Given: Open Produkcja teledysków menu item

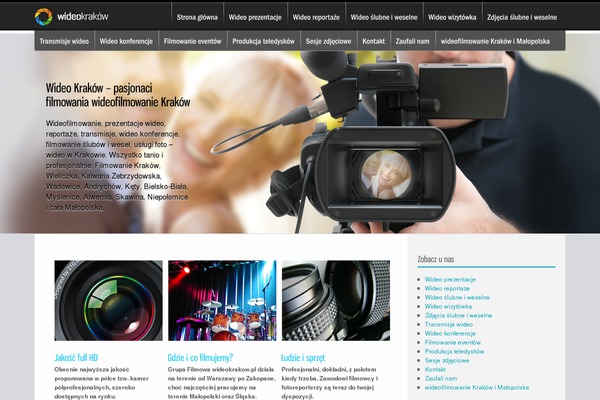Looking at the screenshot, I should click(x=263, y=42).
